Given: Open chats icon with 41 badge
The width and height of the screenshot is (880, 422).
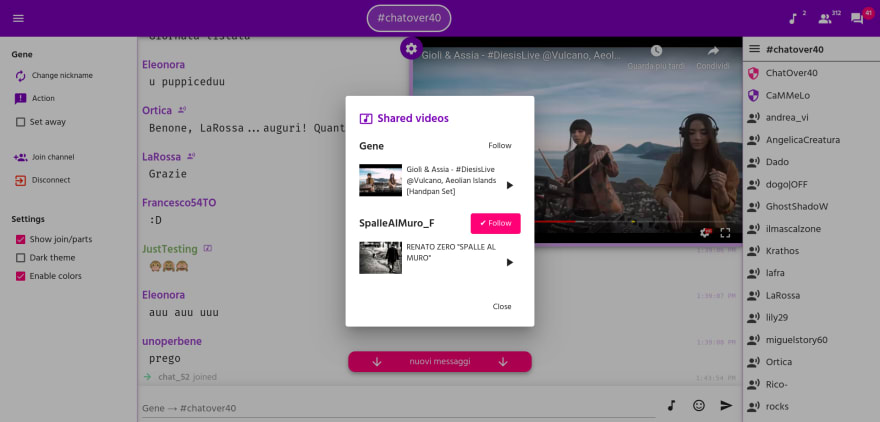Looking at the screenshot, I should (857, 19).
